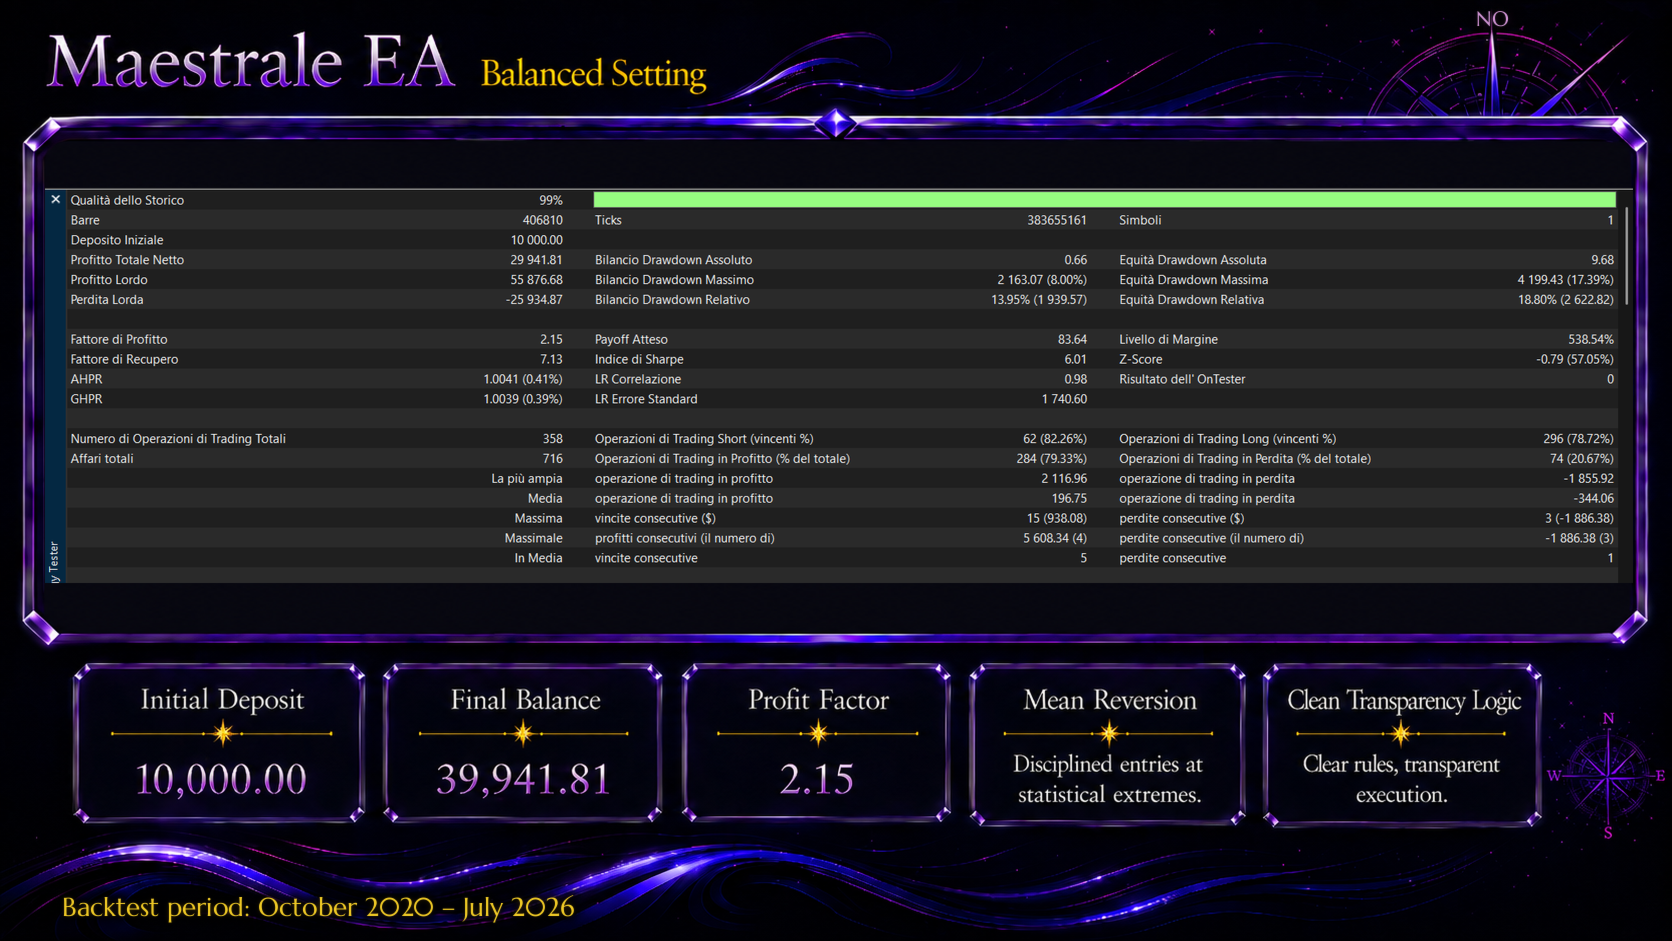Click 'Bilancio Drawdown Assoluto' label
This screenshot has height=941, width=1672.
(x=673, y=260)
